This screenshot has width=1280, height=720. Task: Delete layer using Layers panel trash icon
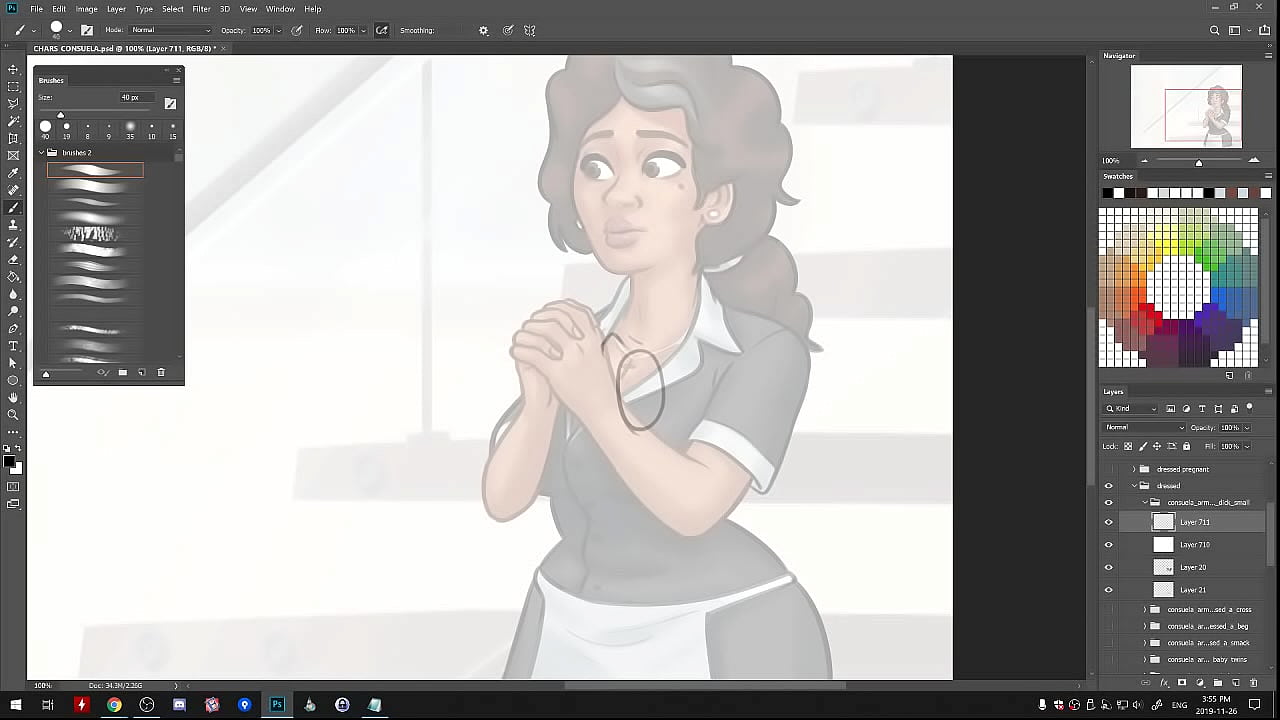click(1254, 683)
